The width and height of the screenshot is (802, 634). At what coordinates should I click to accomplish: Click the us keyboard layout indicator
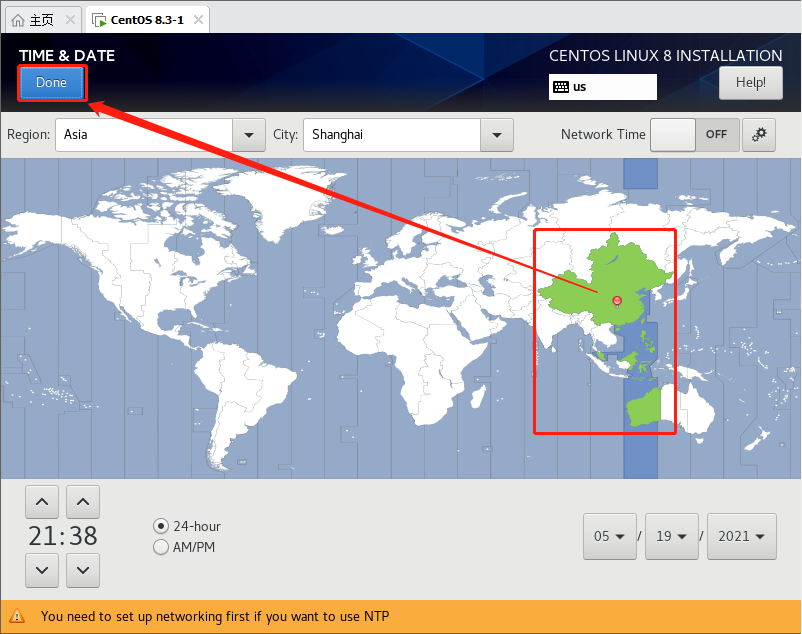603,87
